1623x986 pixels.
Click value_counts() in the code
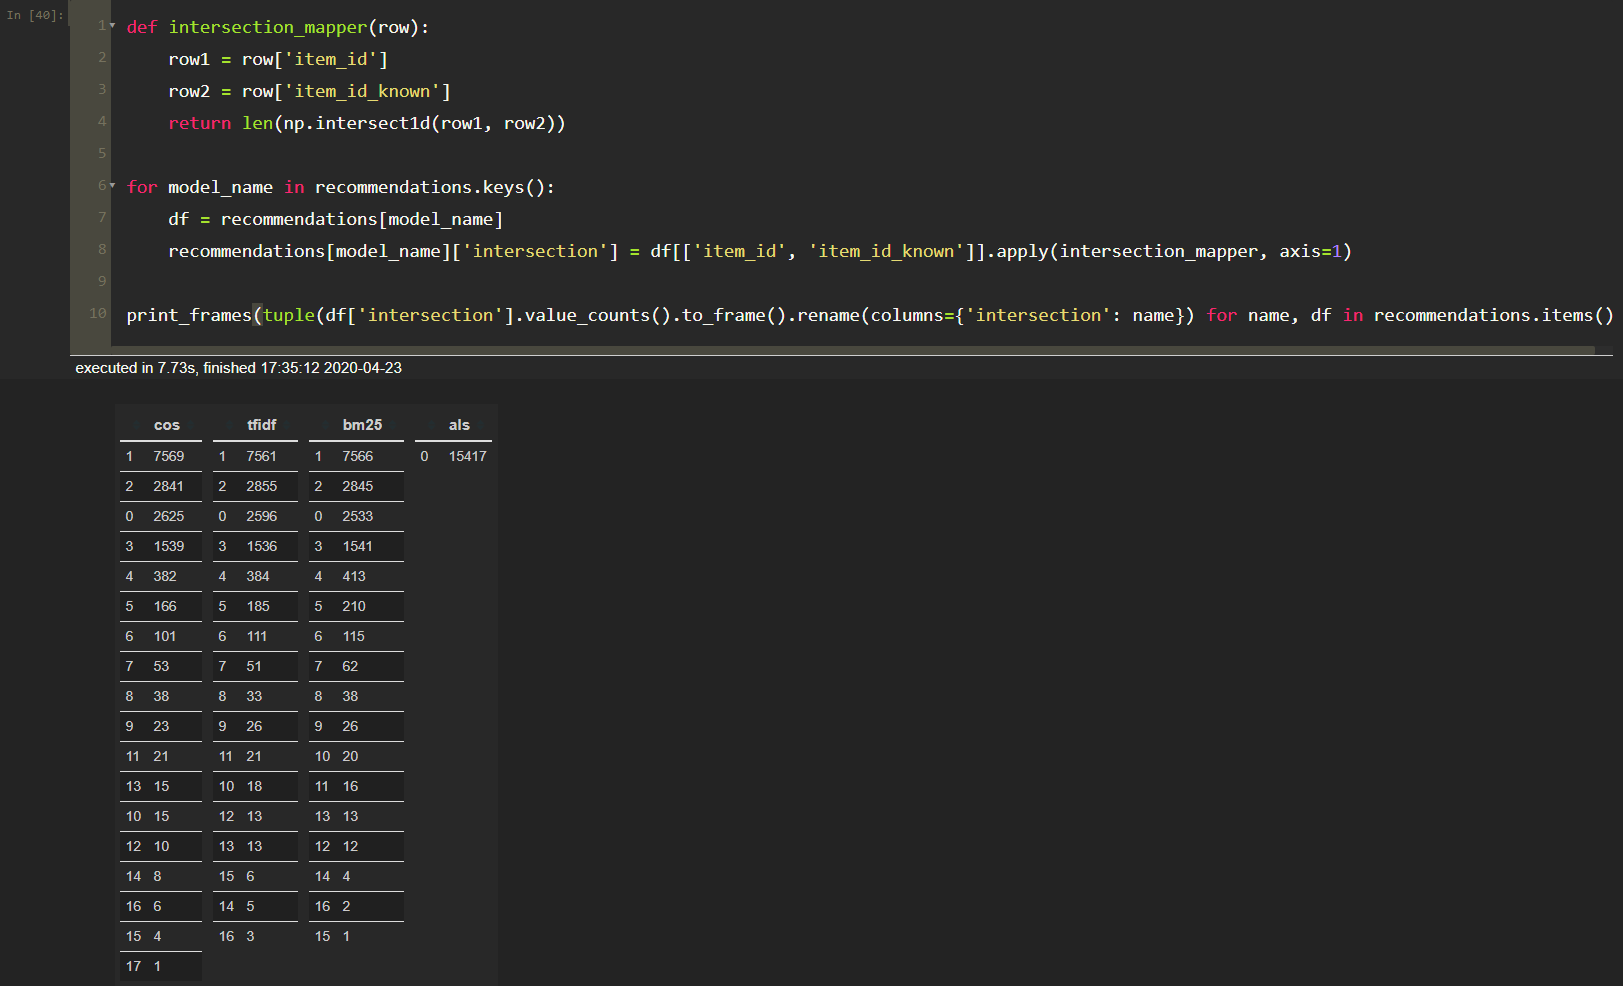coord(598,315)
